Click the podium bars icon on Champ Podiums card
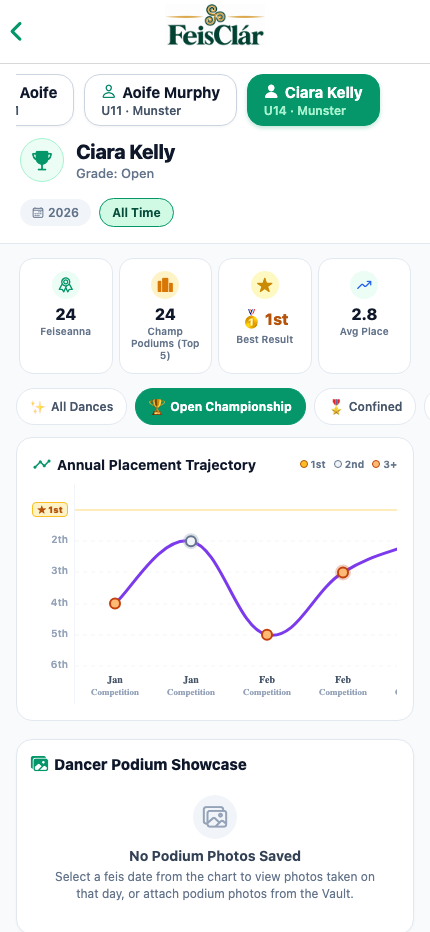The height and width of the screenshot is (932, 430). pos(165,286)
